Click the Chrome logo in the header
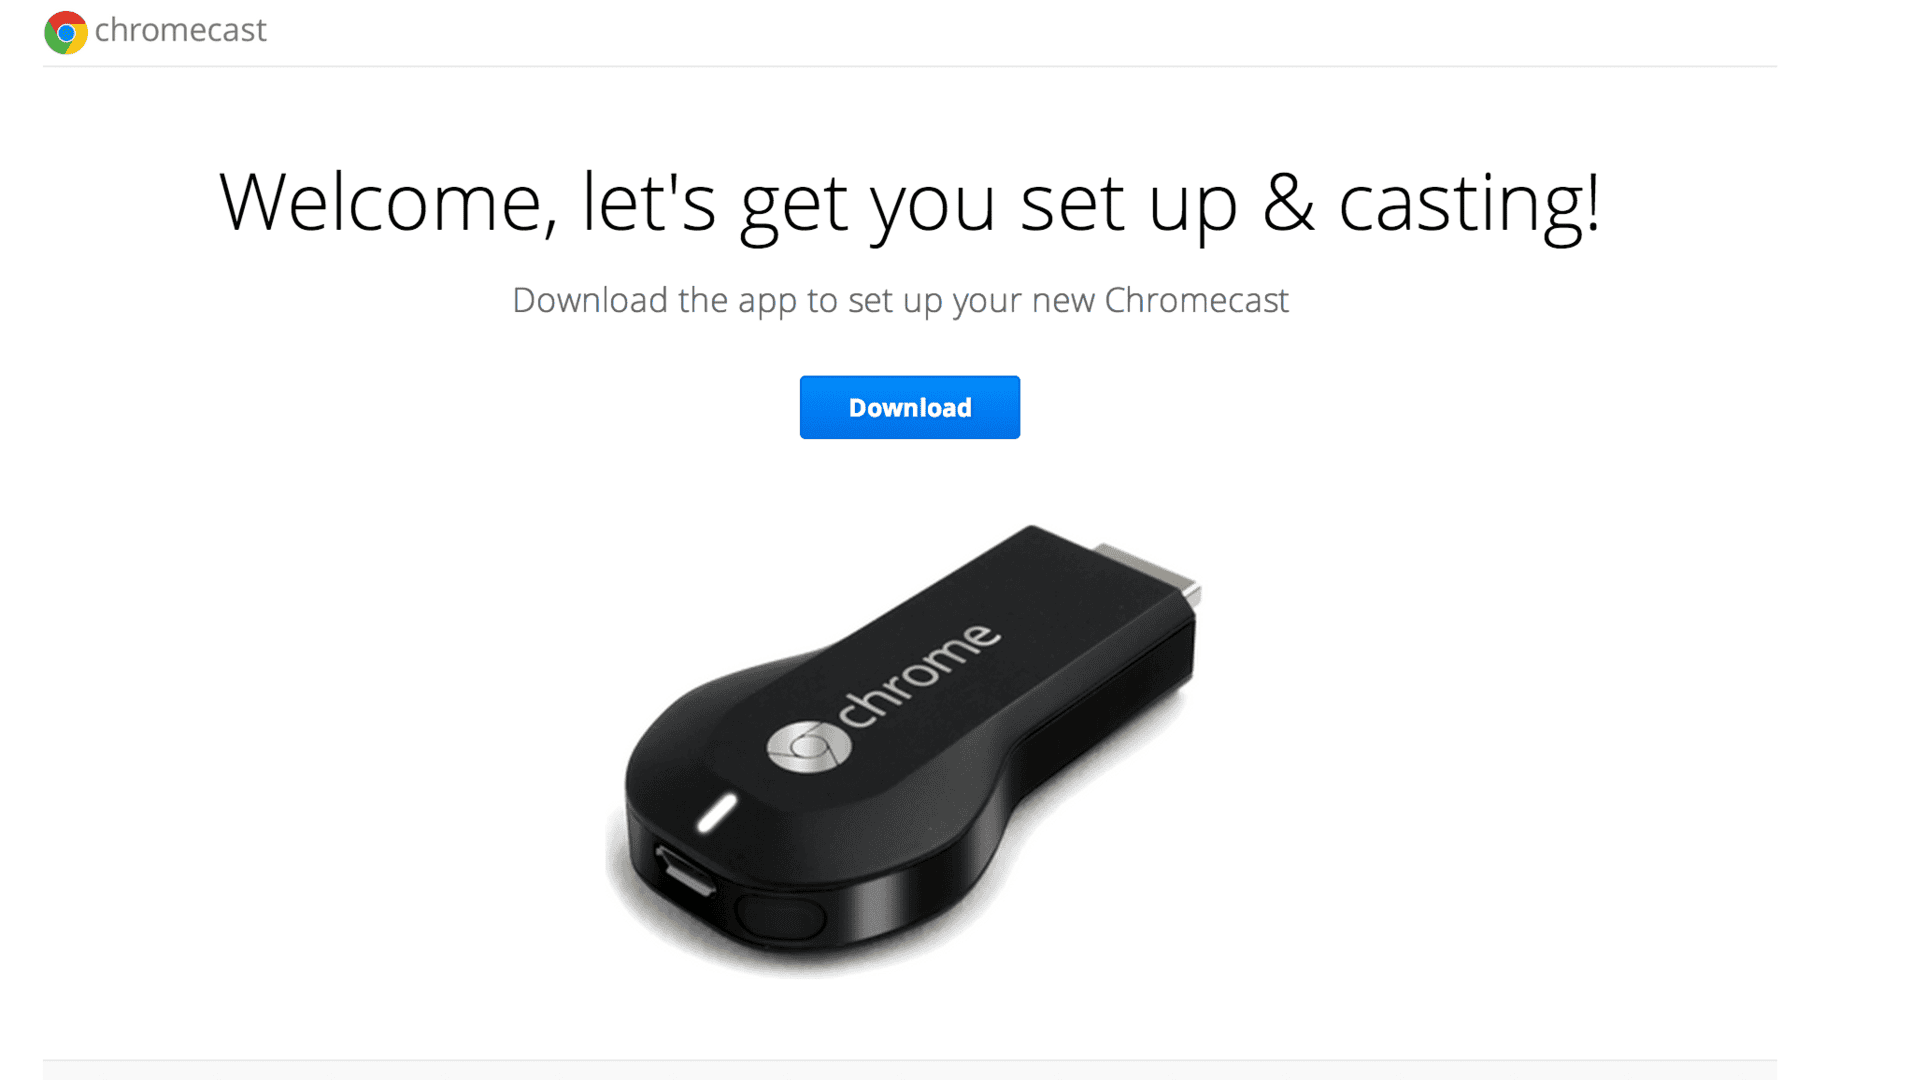The height and width of the screenshot is (1080, 1910). tap(66, 32)
